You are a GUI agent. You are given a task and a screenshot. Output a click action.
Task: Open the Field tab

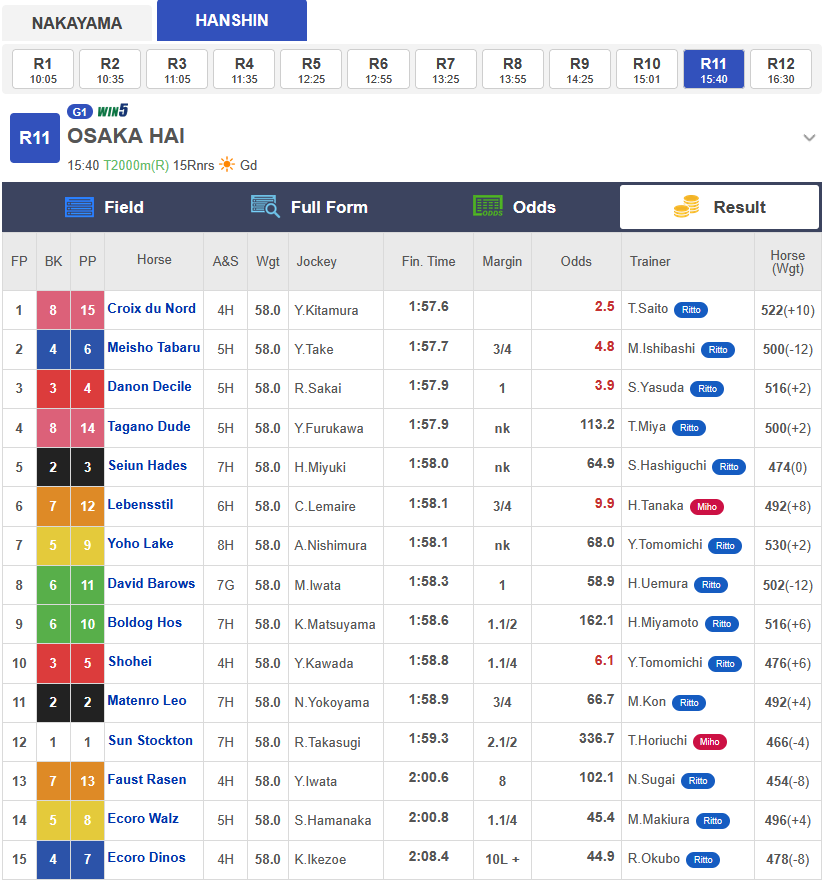point(105,207)
